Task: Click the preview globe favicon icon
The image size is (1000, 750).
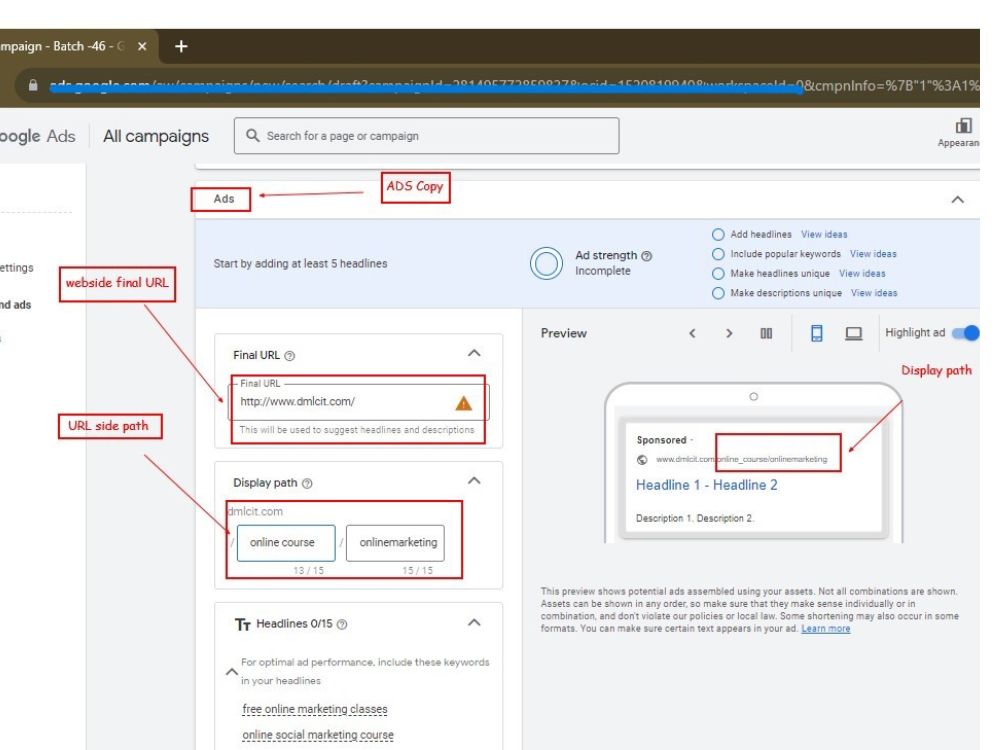Action: [642, 460]
